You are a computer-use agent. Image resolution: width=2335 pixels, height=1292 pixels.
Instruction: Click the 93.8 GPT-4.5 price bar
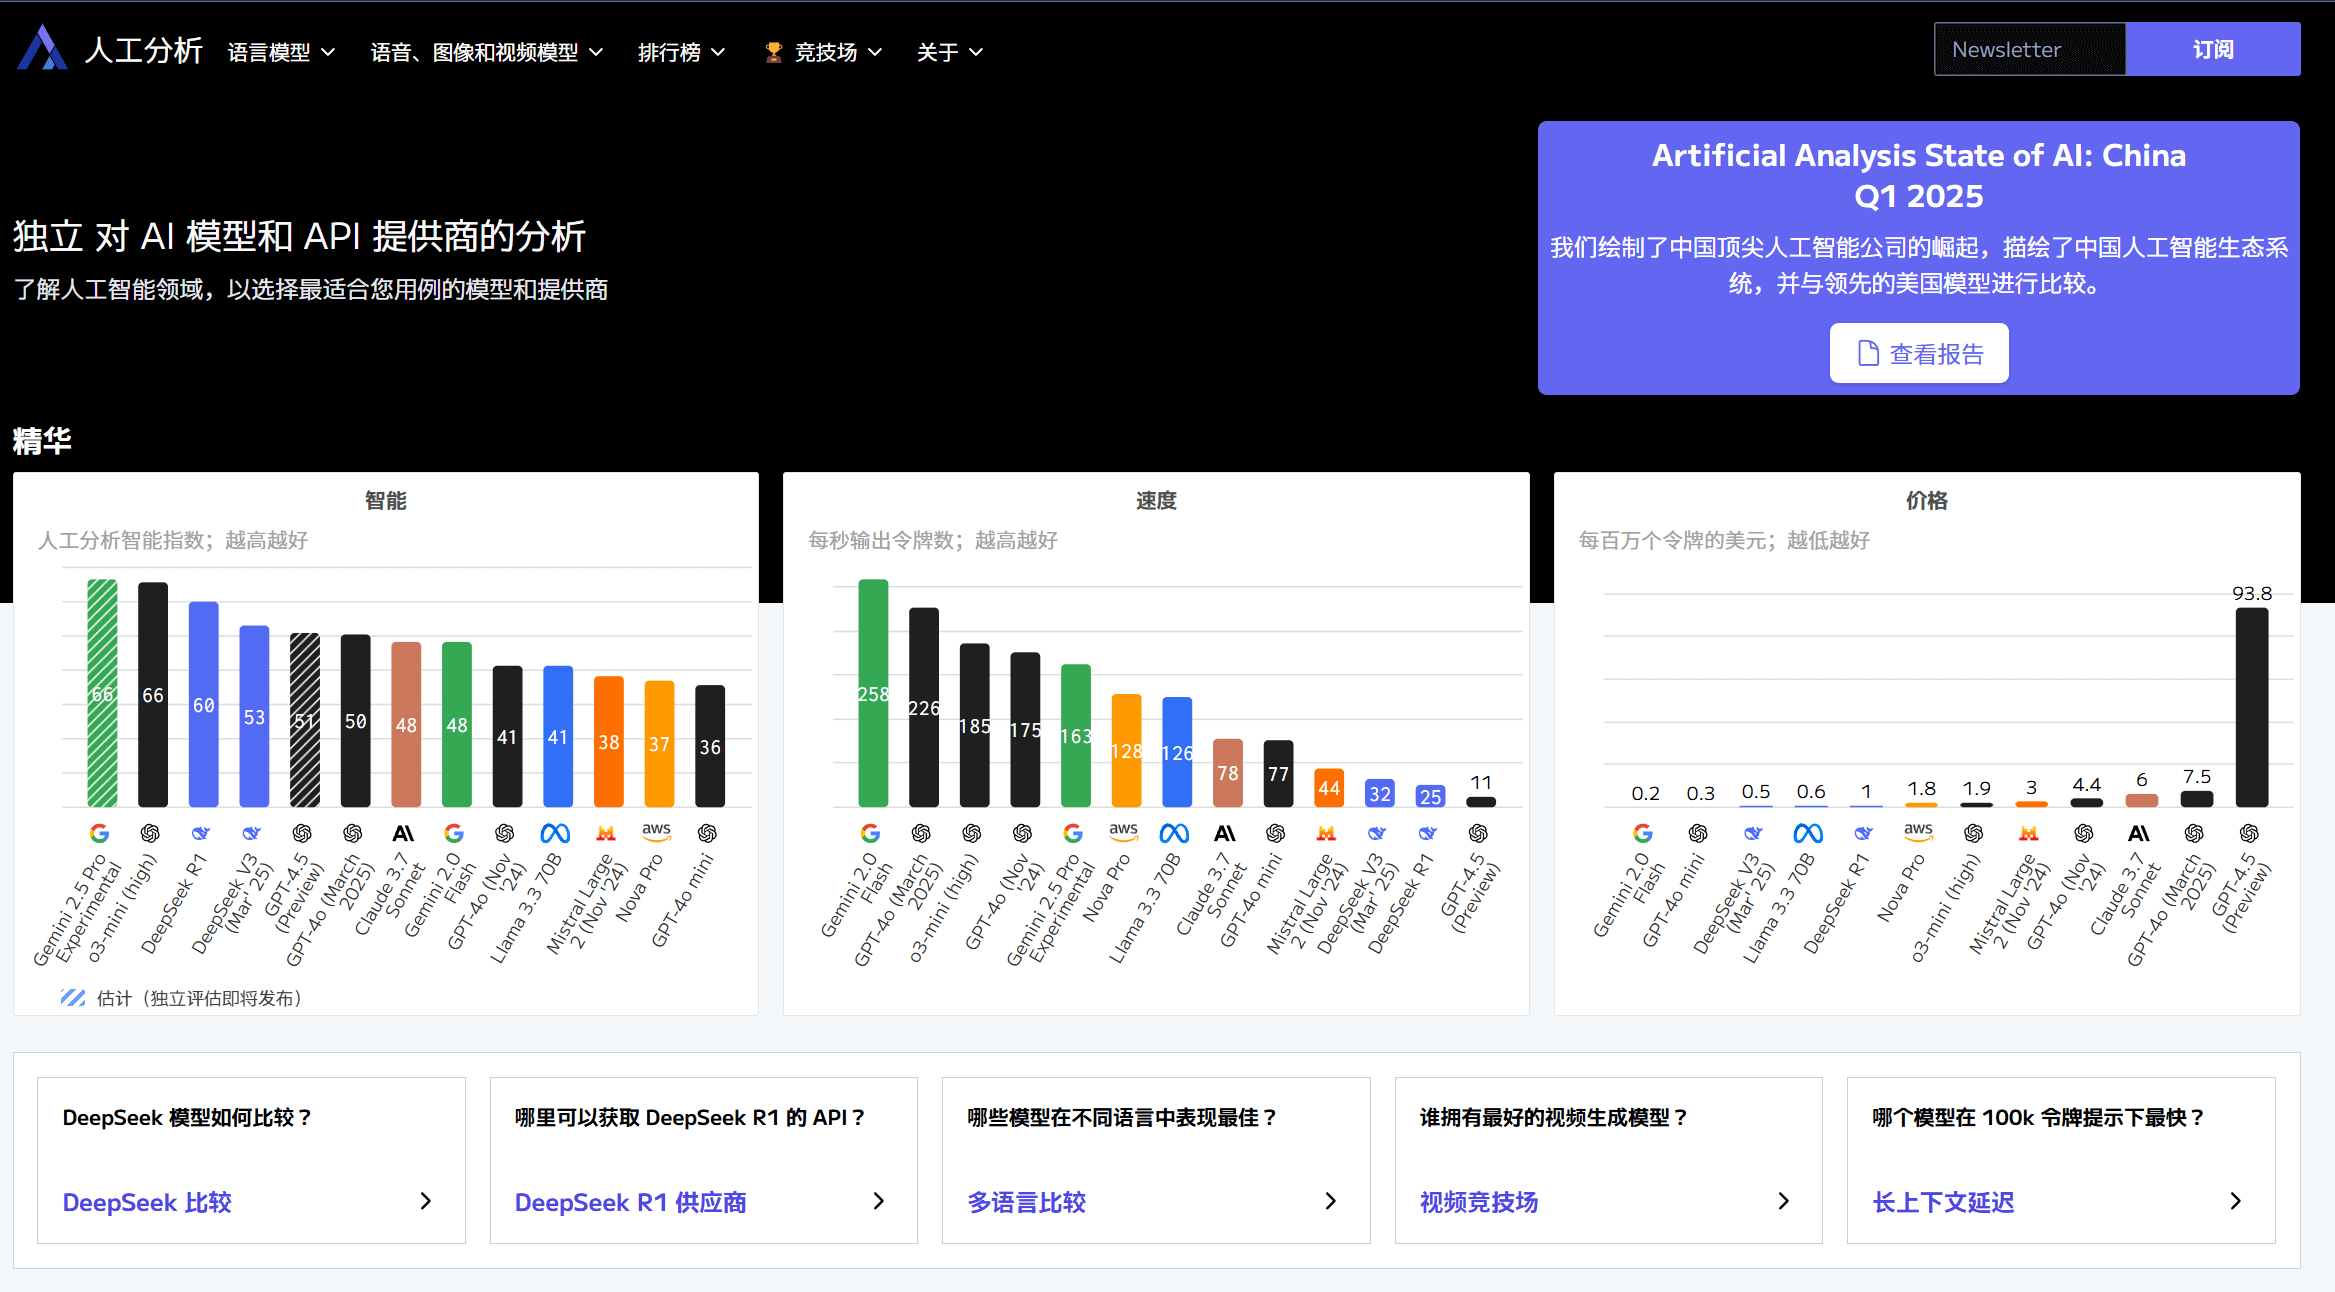click(2251, 706)
